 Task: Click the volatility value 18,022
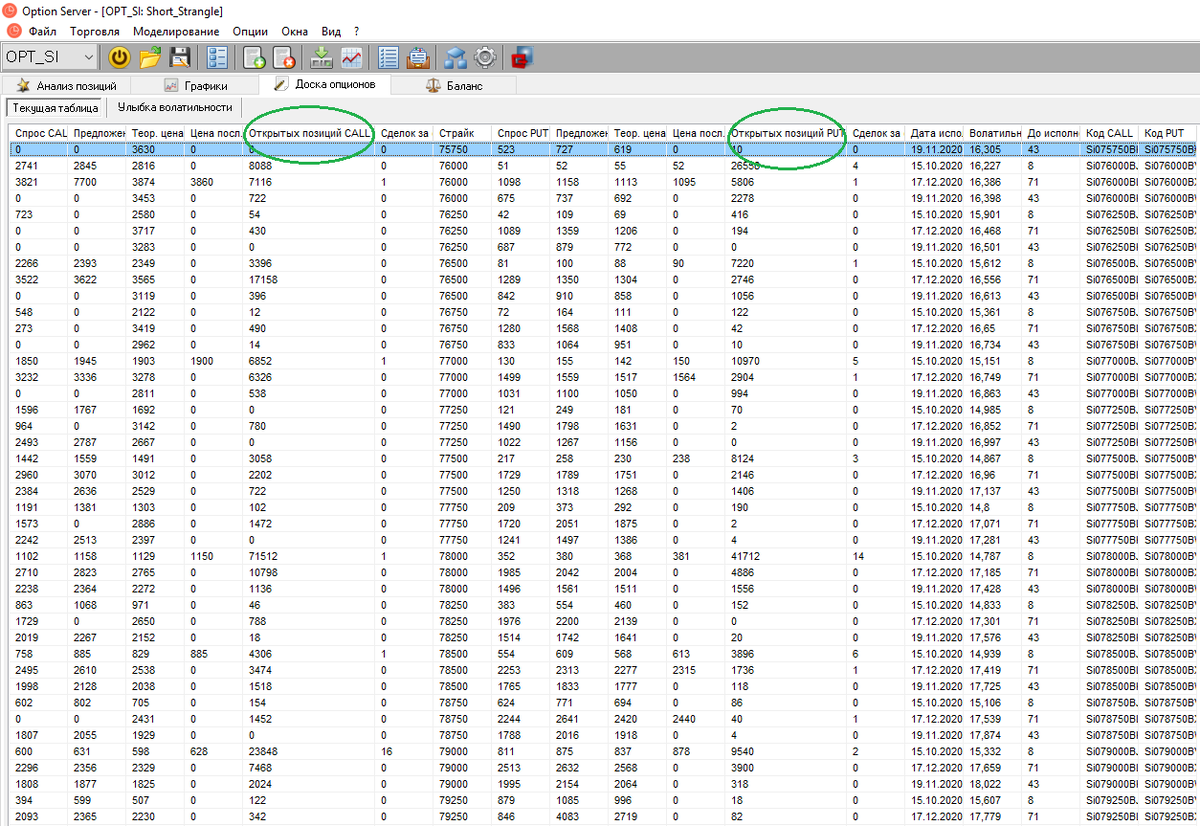993,784
